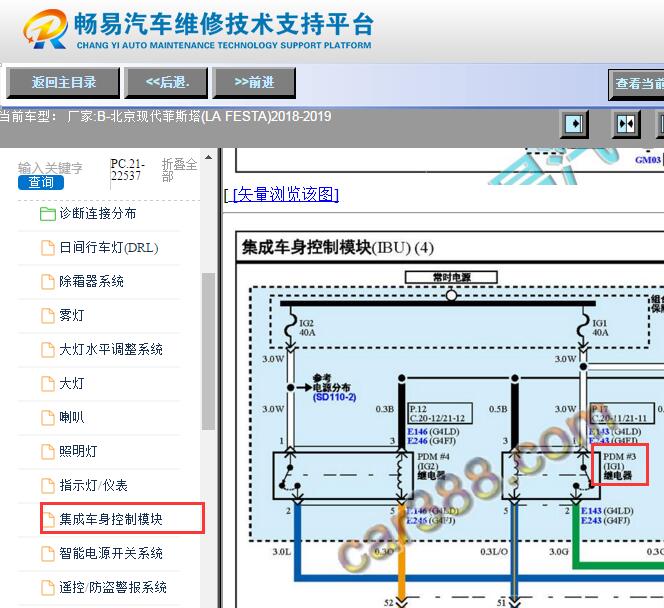Click the double-arrow panel icon

pos(626,124)
